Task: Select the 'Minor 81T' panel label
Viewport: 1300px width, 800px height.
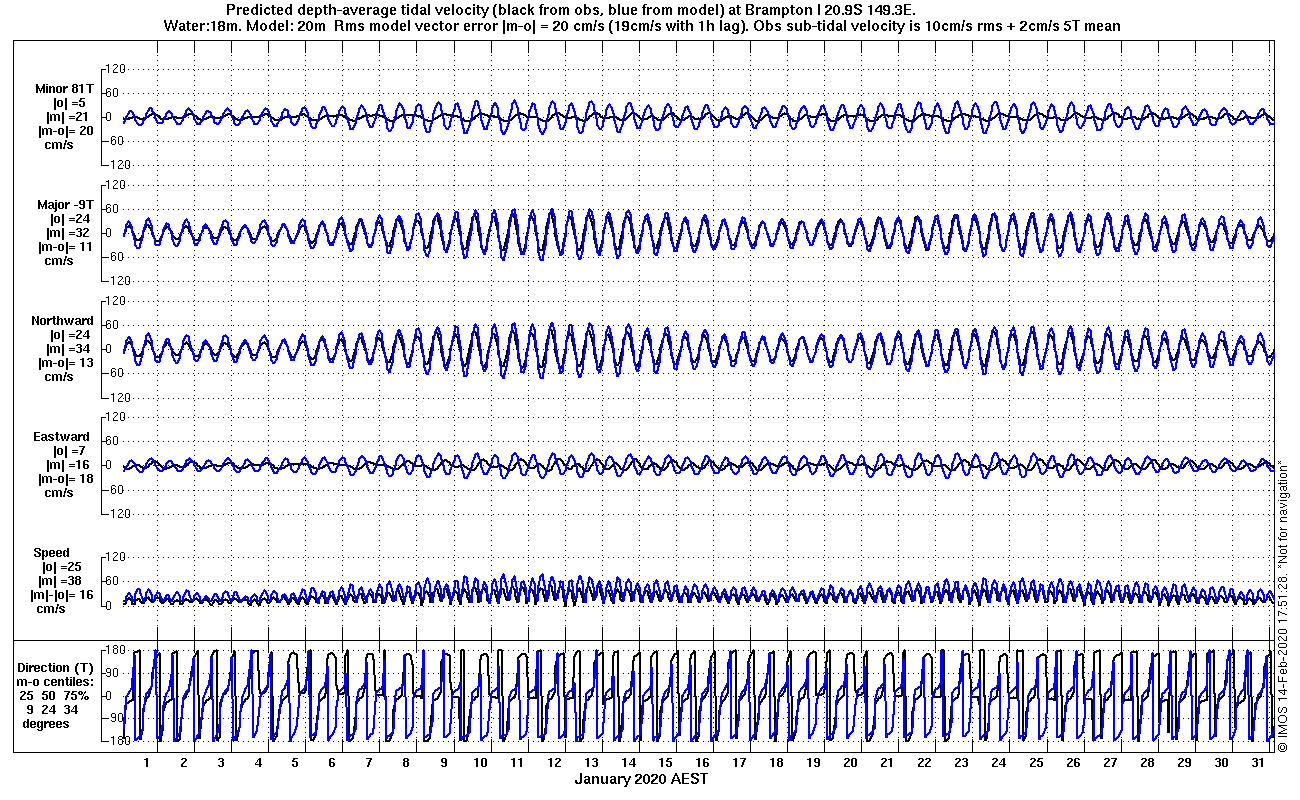Action: click(64, 88)
